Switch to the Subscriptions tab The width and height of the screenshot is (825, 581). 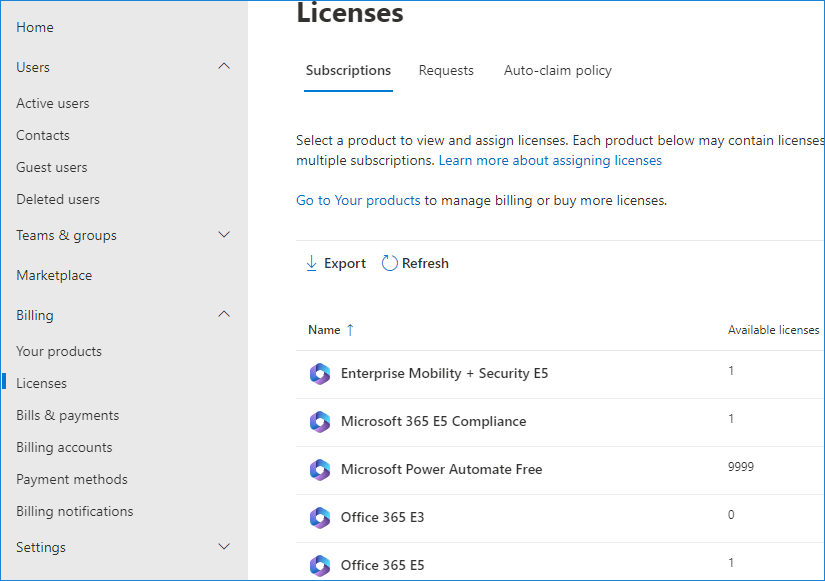(x=348, y=71)
